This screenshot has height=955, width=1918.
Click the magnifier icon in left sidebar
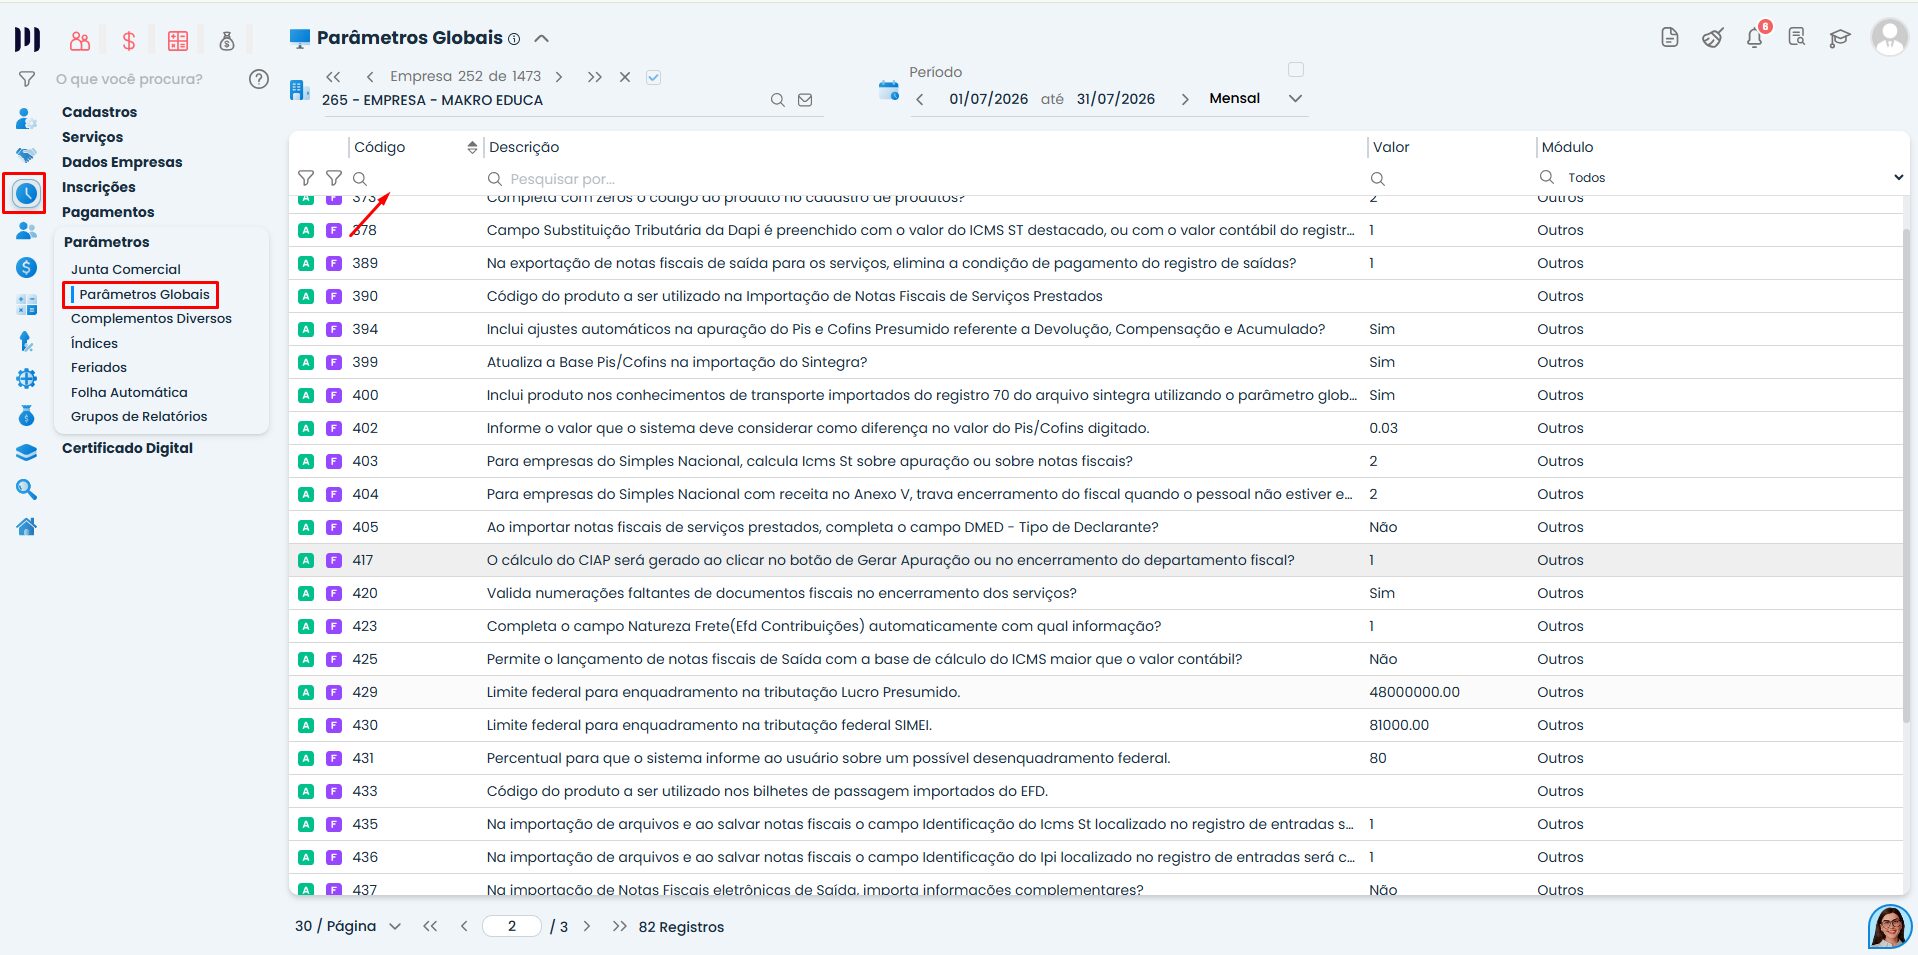[x=27, y=489]
